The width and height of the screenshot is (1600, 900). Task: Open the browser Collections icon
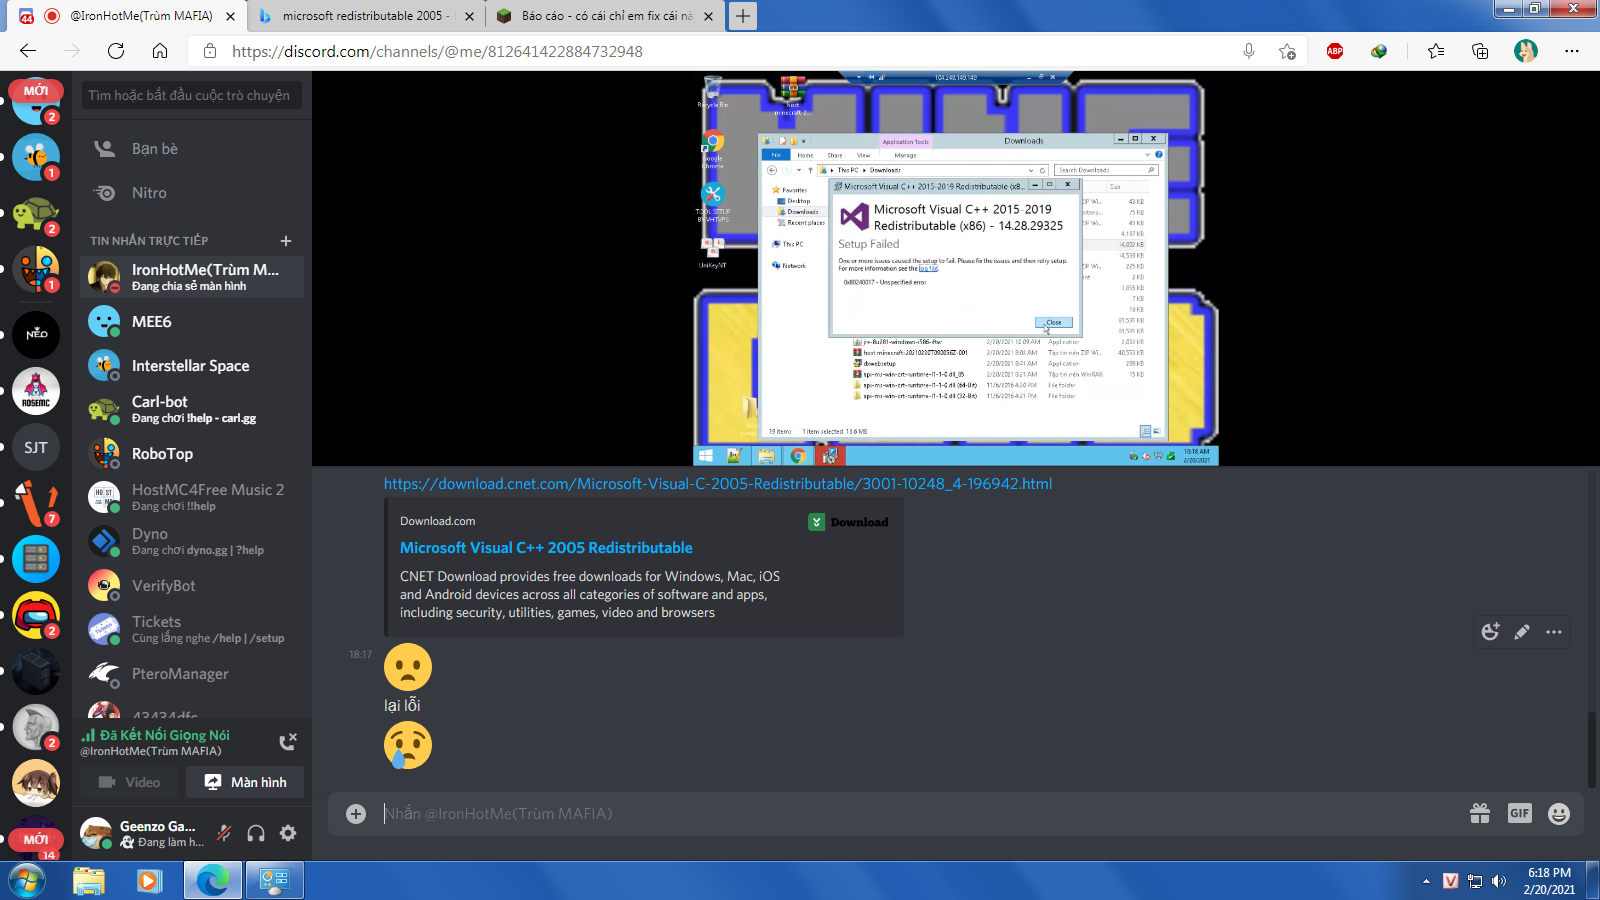(x=1480, y=51)
